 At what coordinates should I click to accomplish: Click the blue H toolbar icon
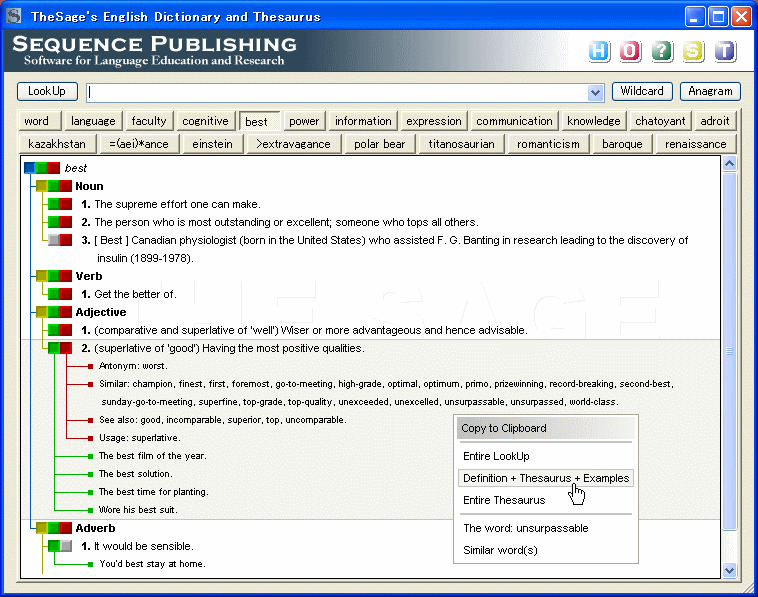tap(599, 51)
